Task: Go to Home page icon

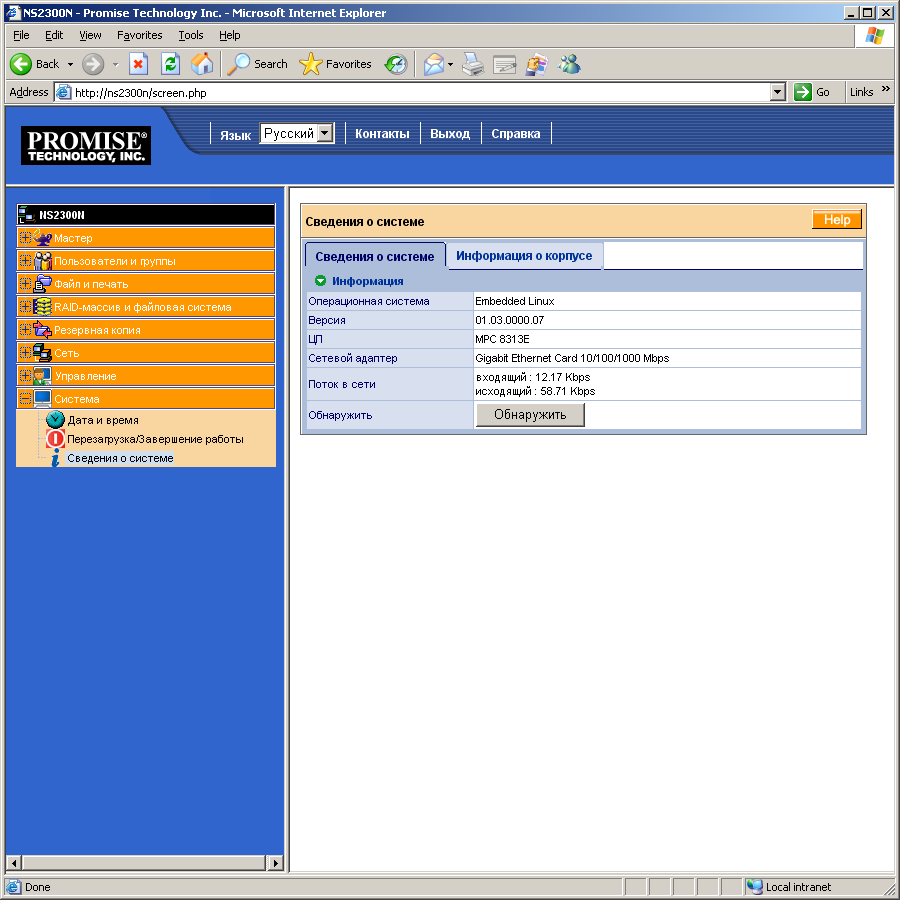Action: tap(201, 64)
